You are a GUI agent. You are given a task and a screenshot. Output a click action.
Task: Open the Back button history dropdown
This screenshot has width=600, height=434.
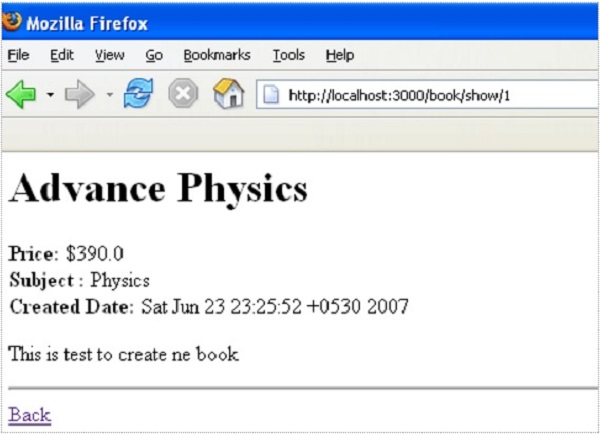coord(49,96)
